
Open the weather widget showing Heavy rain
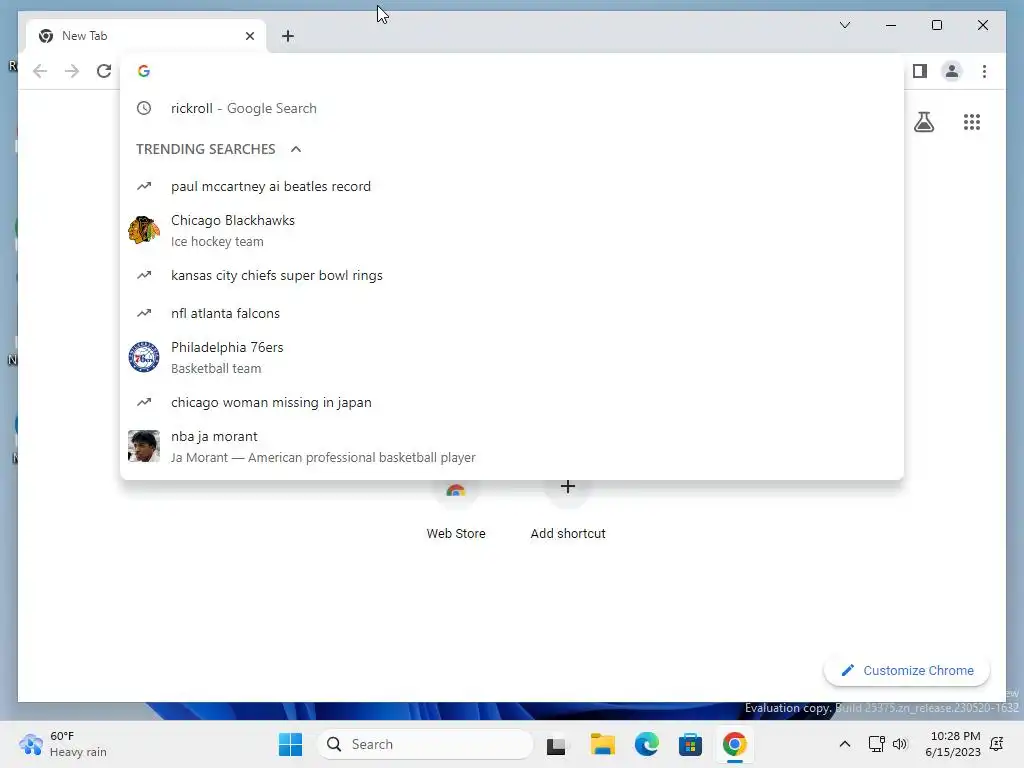pyautogui.click(x=63, y=744)
